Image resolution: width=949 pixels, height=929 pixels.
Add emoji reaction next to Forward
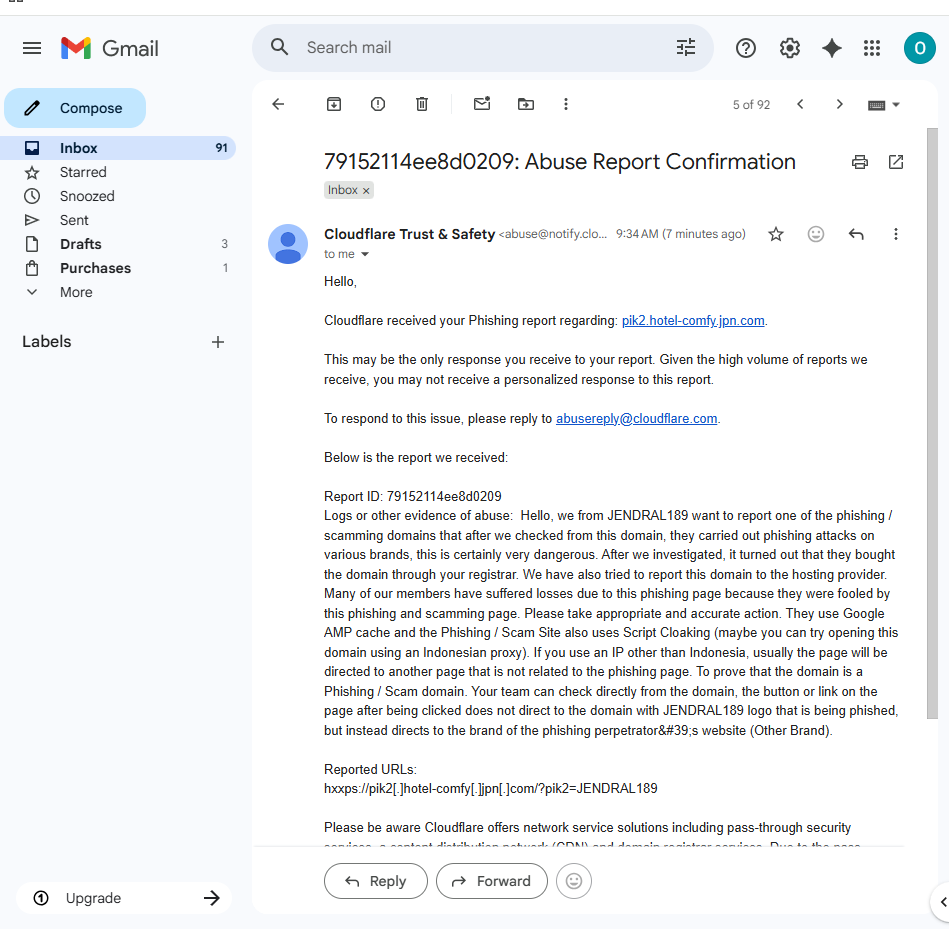click(574, 881)
